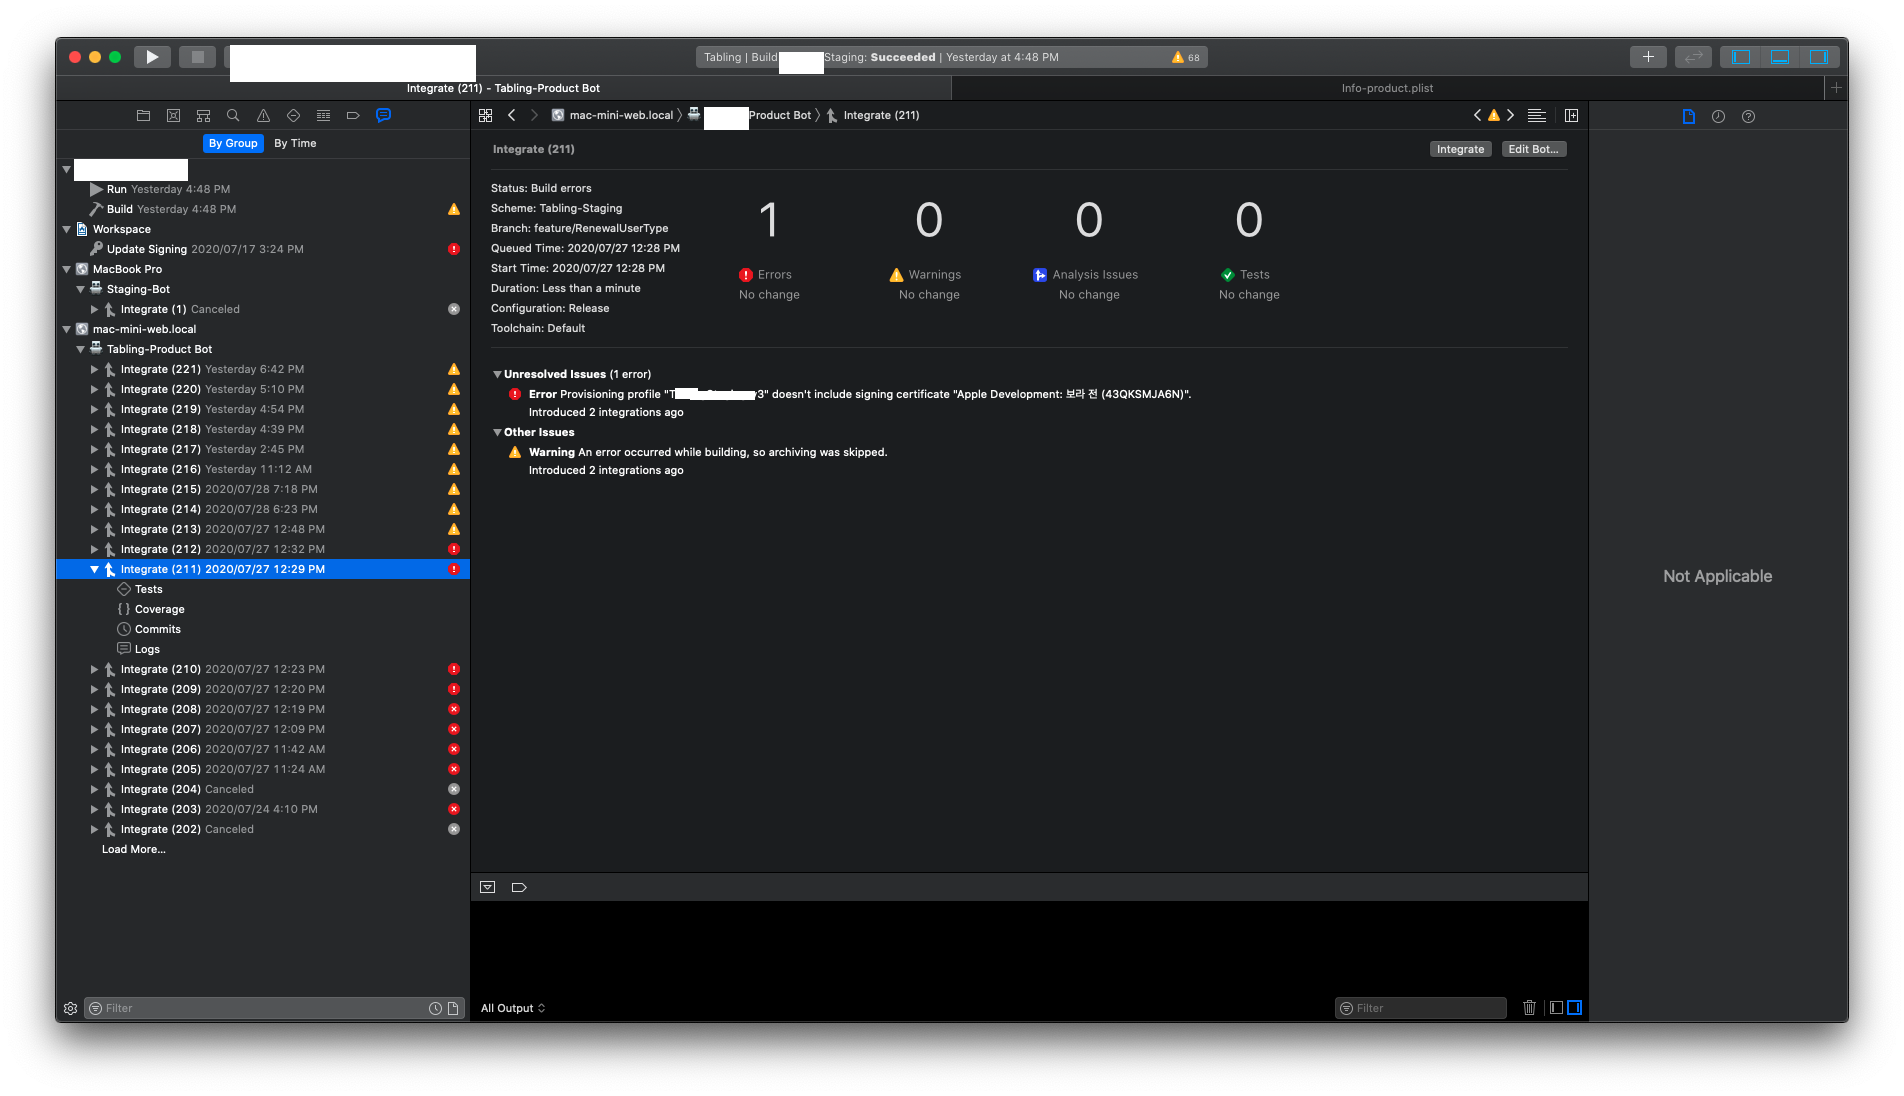The height and width of the screenshot is (1096, 1904).
Task: Open the Library with the plus button
Action: (x=1648, y=57)
